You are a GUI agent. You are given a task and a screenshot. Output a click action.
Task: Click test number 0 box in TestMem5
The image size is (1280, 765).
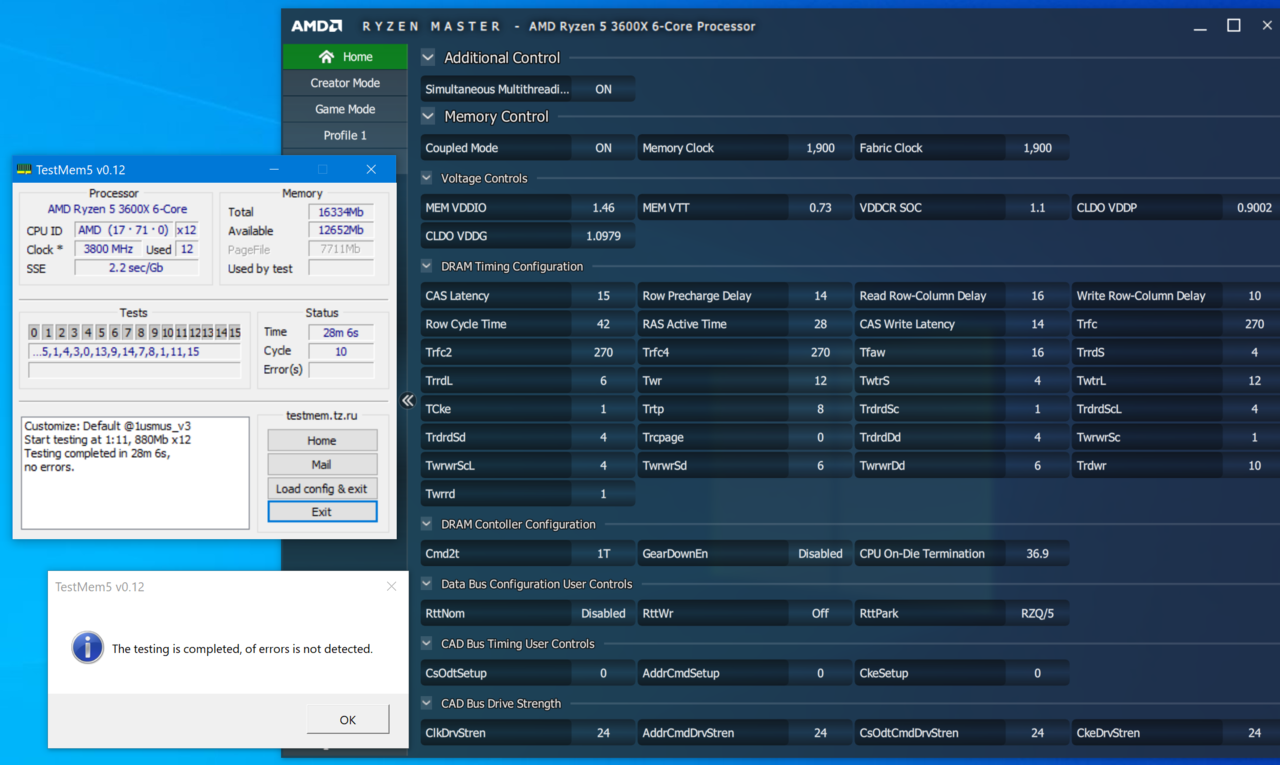pos(34,333)
